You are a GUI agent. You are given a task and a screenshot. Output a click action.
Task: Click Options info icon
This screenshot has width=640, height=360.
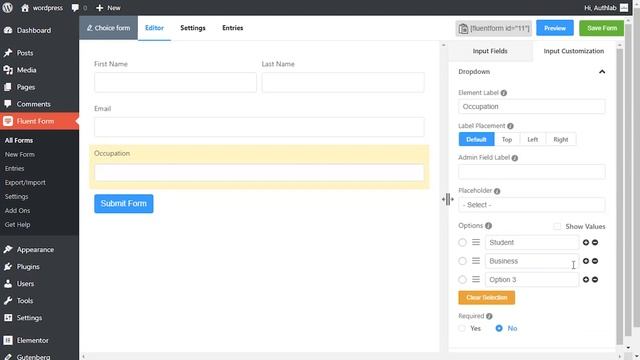tap(488, 226)
